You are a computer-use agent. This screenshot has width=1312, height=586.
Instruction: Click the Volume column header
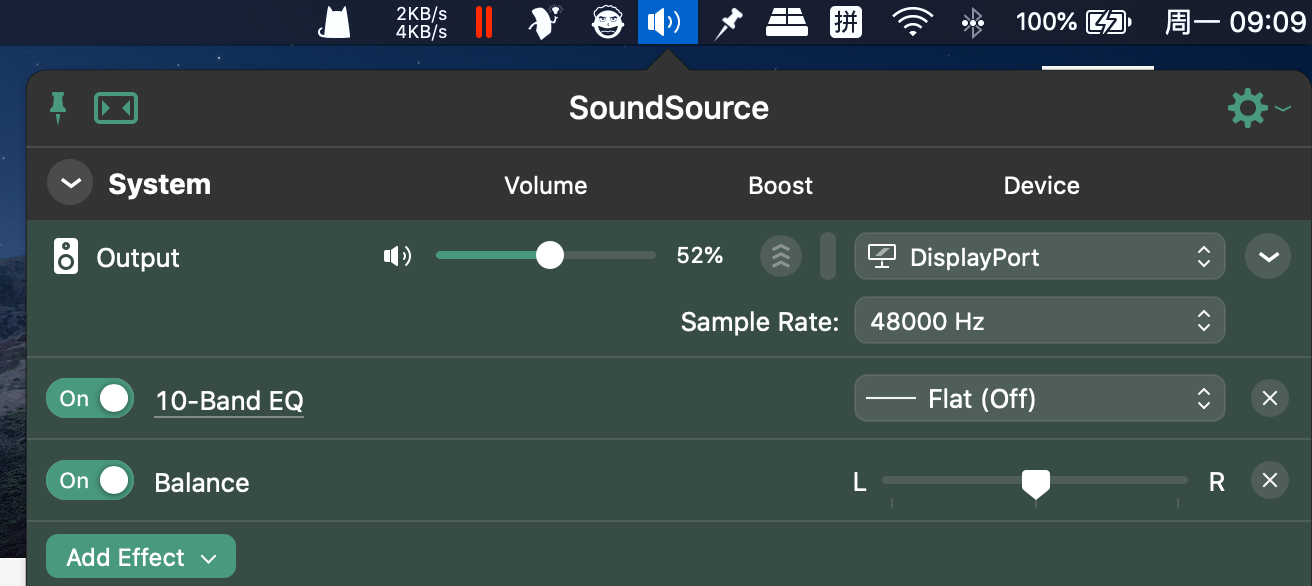546,185
